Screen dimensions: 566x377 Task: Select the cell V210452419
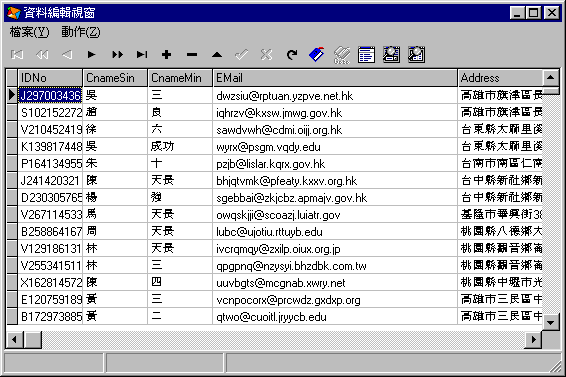pos(50,130)
